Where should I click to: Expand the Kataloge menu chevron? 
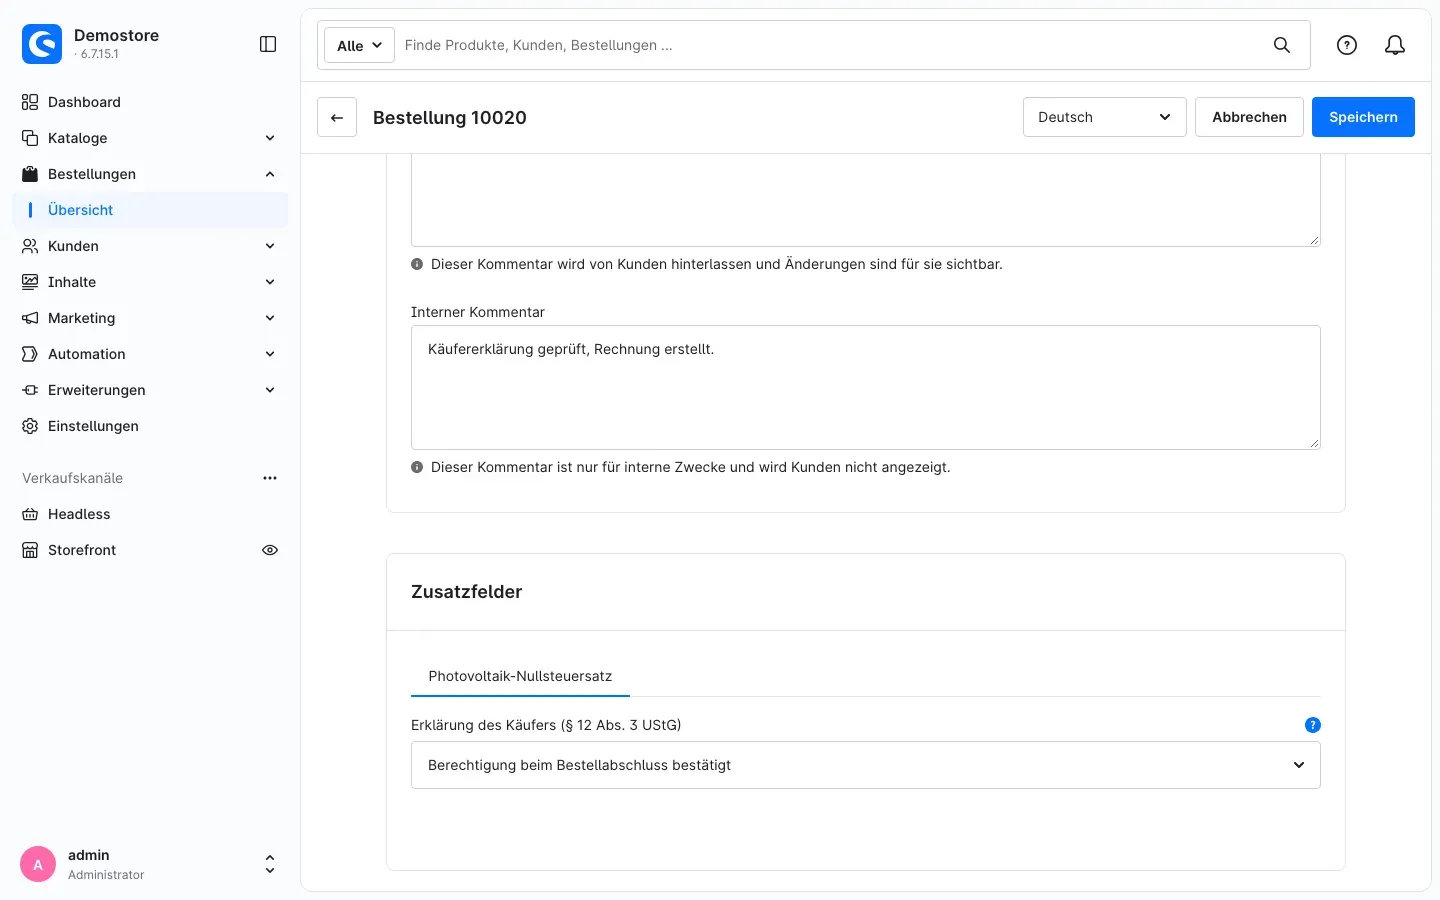pos(270,138)
